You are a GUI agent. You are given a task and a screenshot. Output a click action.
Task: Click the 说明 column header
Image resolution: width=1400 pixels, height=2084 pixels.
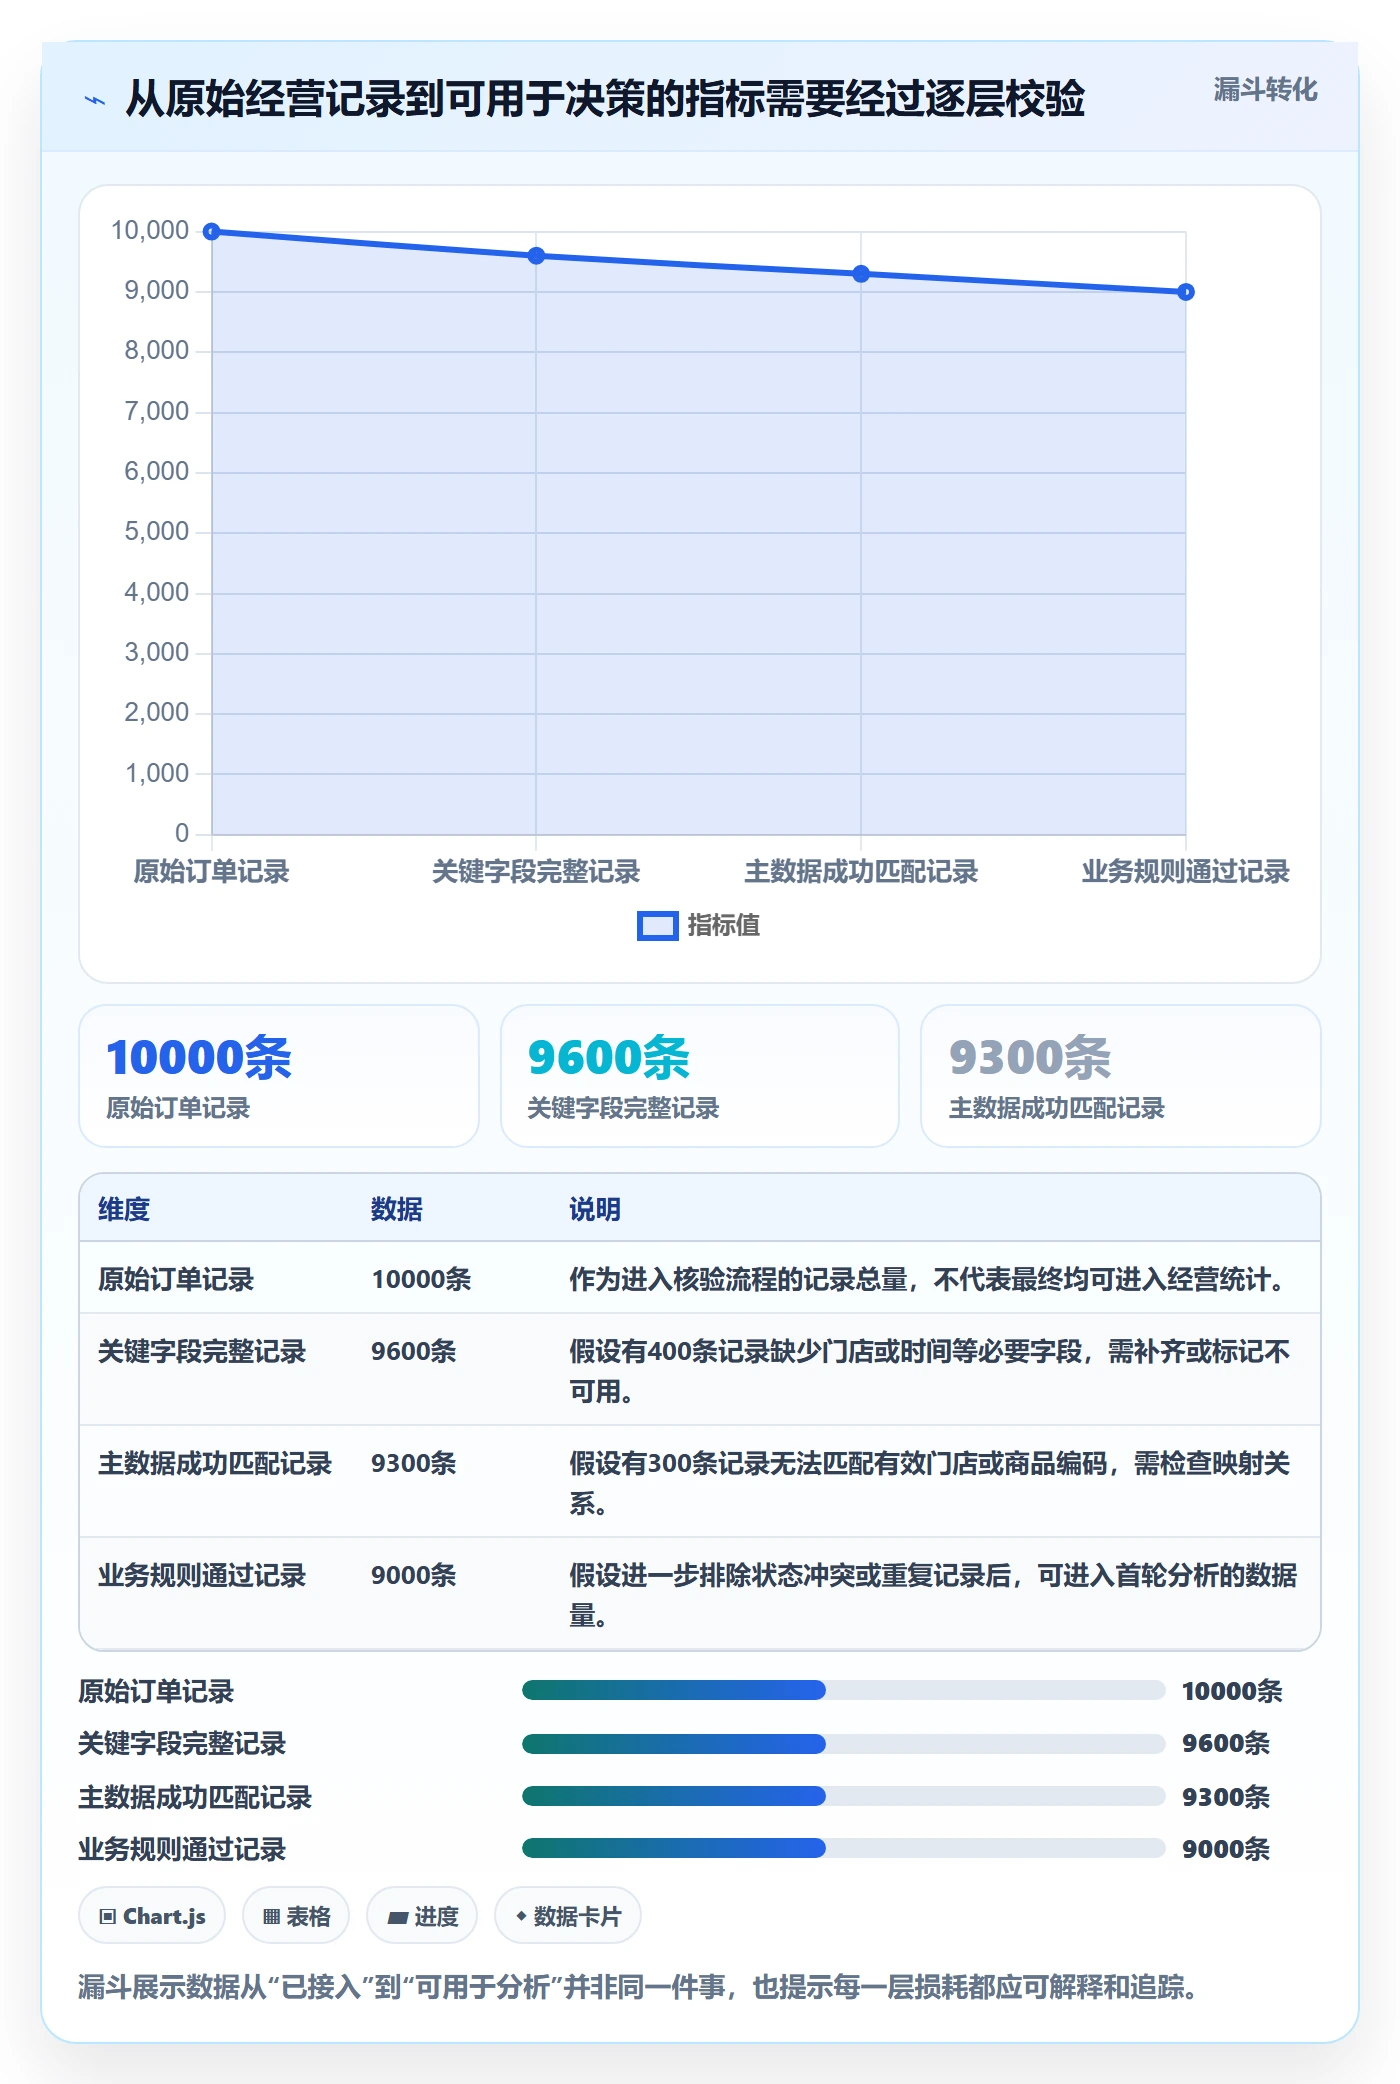point(595,1209)
